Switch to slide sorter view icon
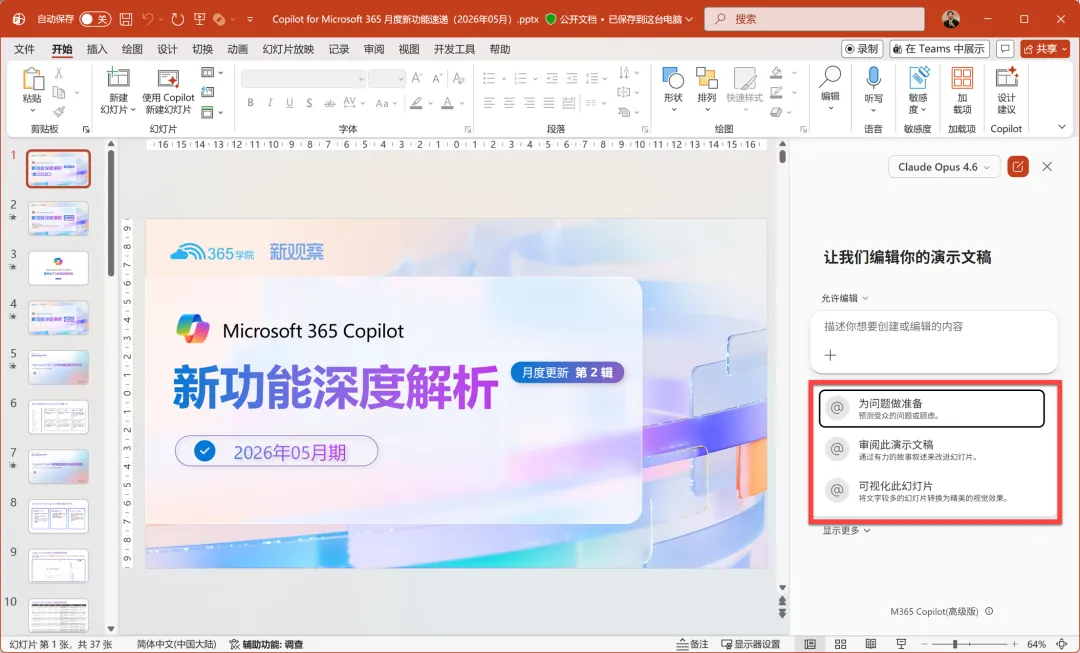Screen dimensions: 1080x653 click(x=840, y=644)
